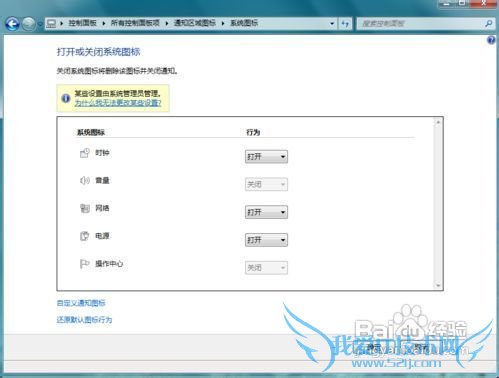Viewport: 499px width, 378px height.
Task: Click the 时钟 row label
Action: [x=102, y=153]
